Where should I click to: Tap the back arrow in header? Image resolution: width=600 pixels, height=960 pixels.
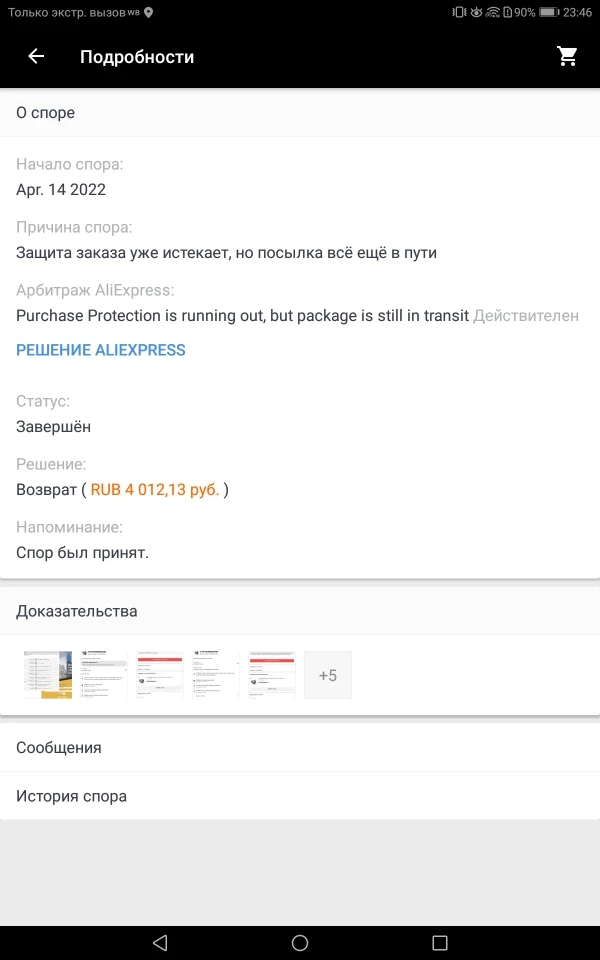36,57
